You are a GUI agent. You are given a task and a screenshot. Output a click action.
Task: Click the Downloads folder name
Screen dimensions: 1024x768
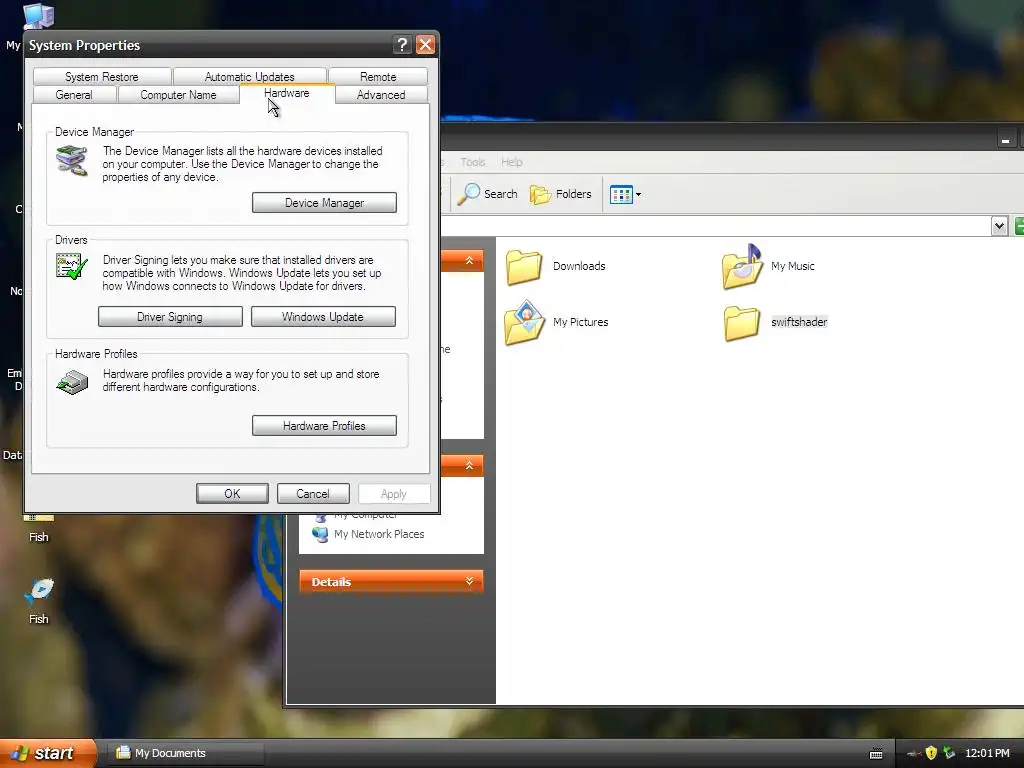[579, 266]
